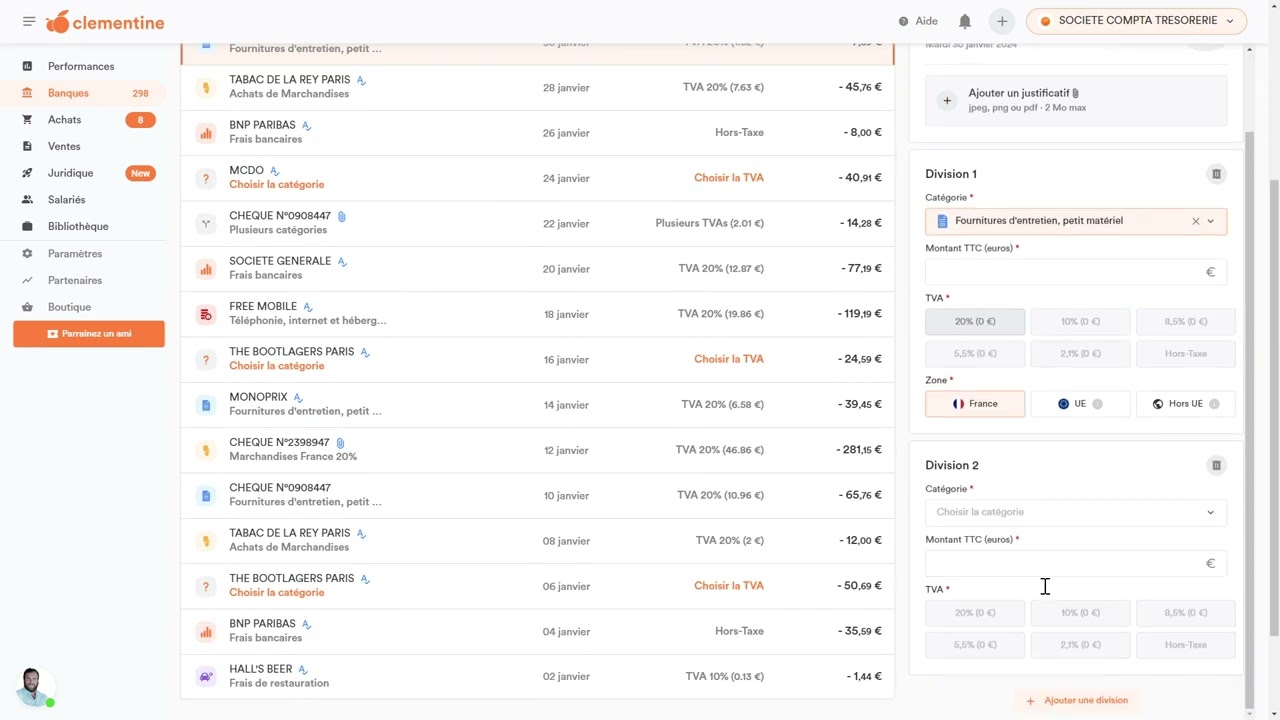The width and height of the screenshot is (1280, 720).
Task: Click Division 1 Montant TTC field
Action: tap(1065, 272)
